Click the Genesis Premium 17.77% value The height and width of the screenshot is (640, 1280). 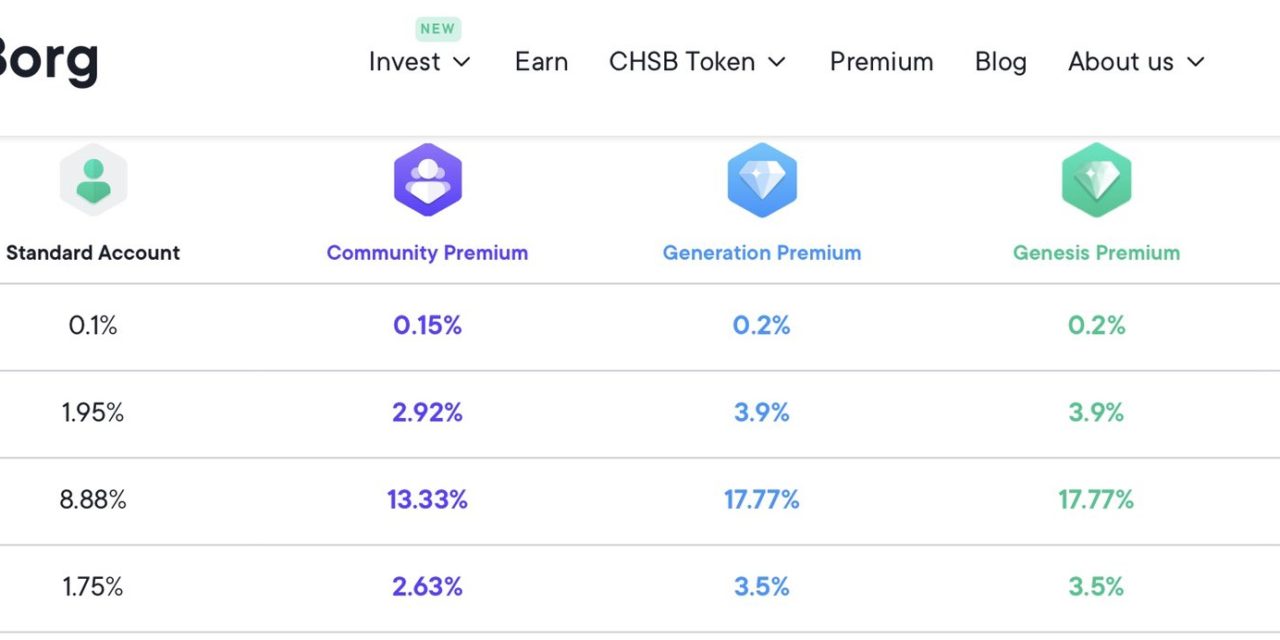pos(1096,500)
